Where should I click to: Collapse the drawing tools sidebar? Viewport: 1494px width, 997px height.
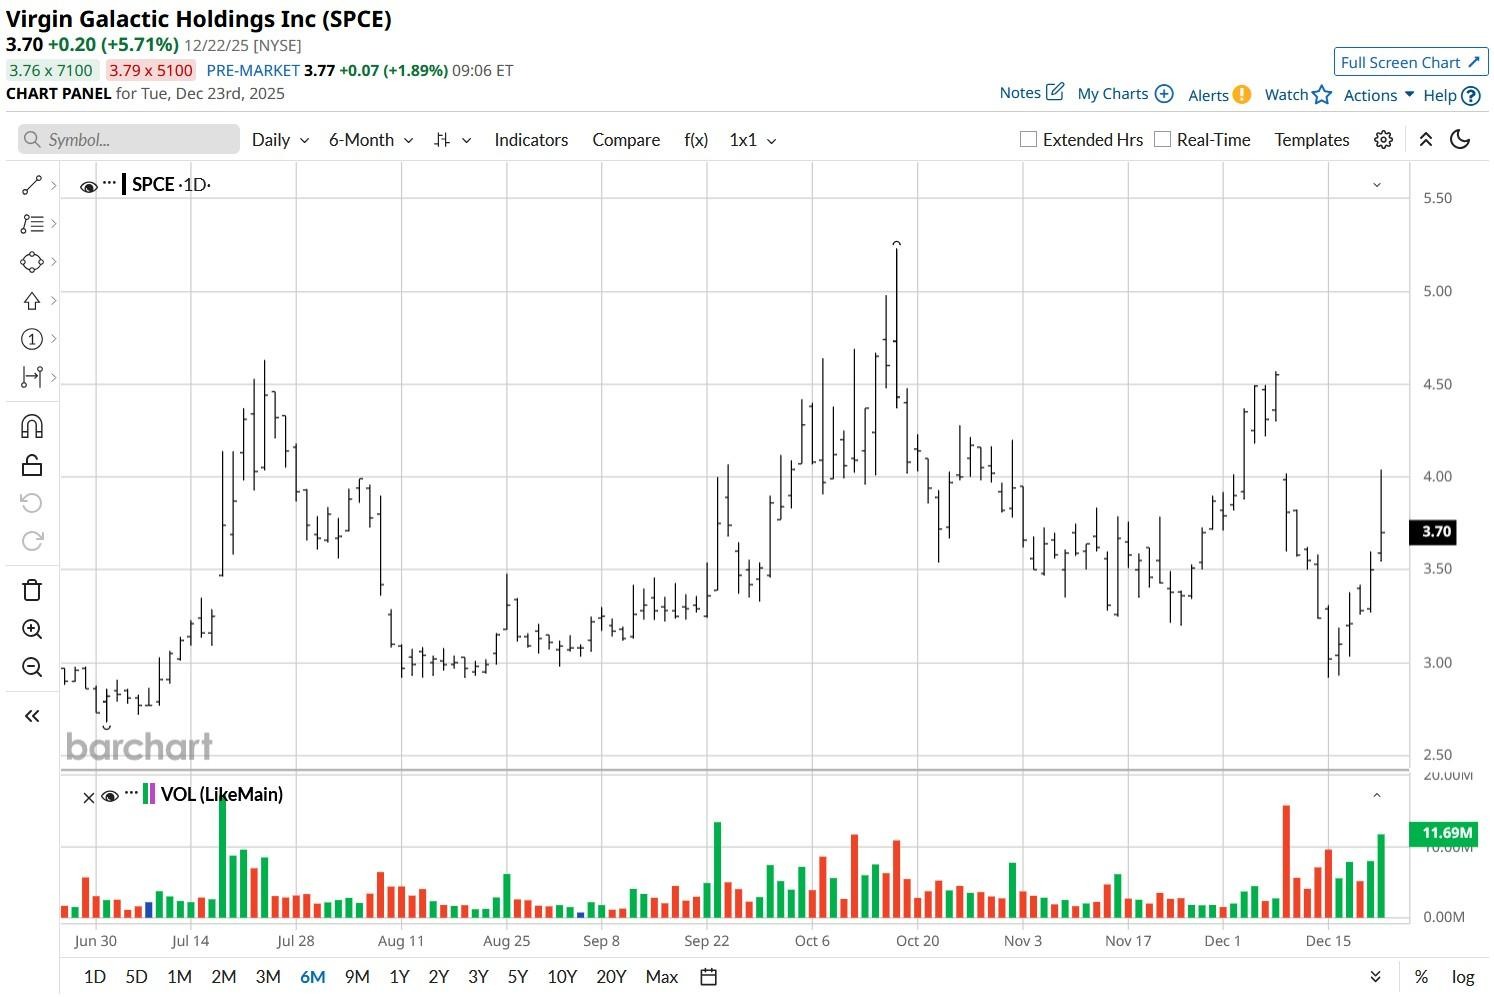(x=31, y=716)
